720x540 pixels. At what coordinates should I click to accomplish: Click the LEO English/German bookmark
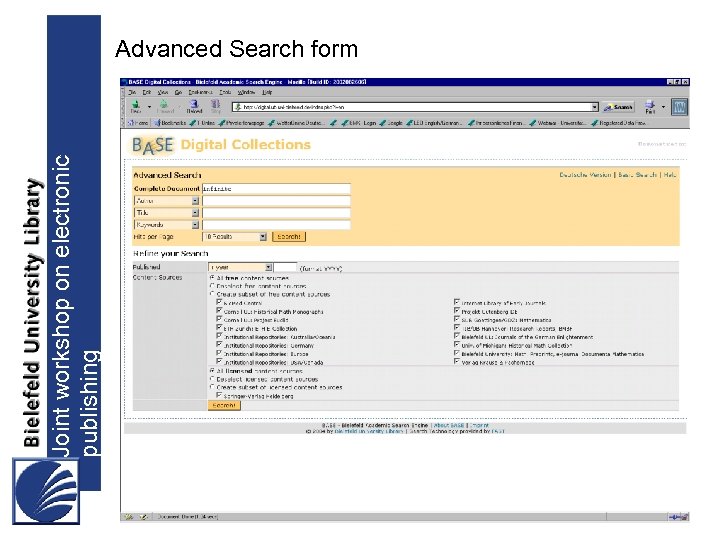(x=434, y=123)
